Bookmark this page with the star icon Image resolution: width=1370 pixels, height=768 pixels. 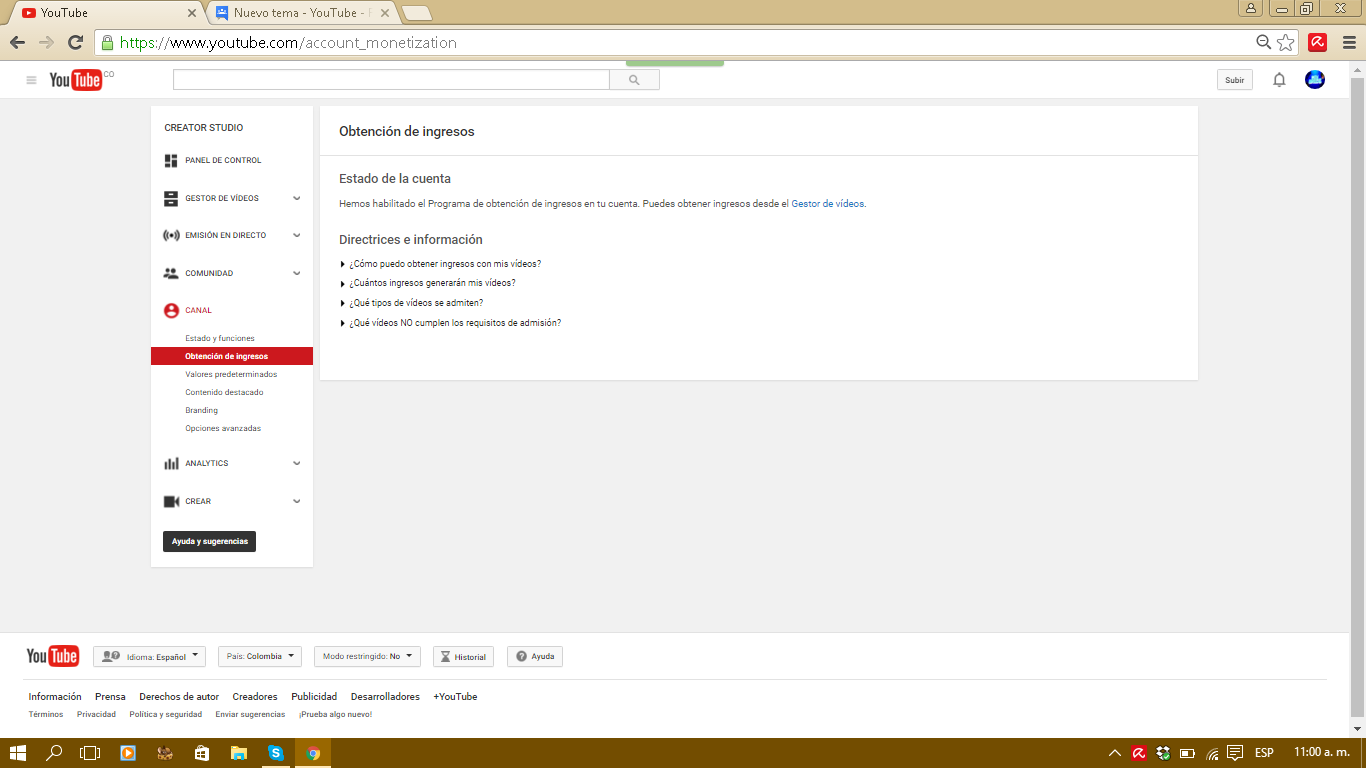[1285, 43]
